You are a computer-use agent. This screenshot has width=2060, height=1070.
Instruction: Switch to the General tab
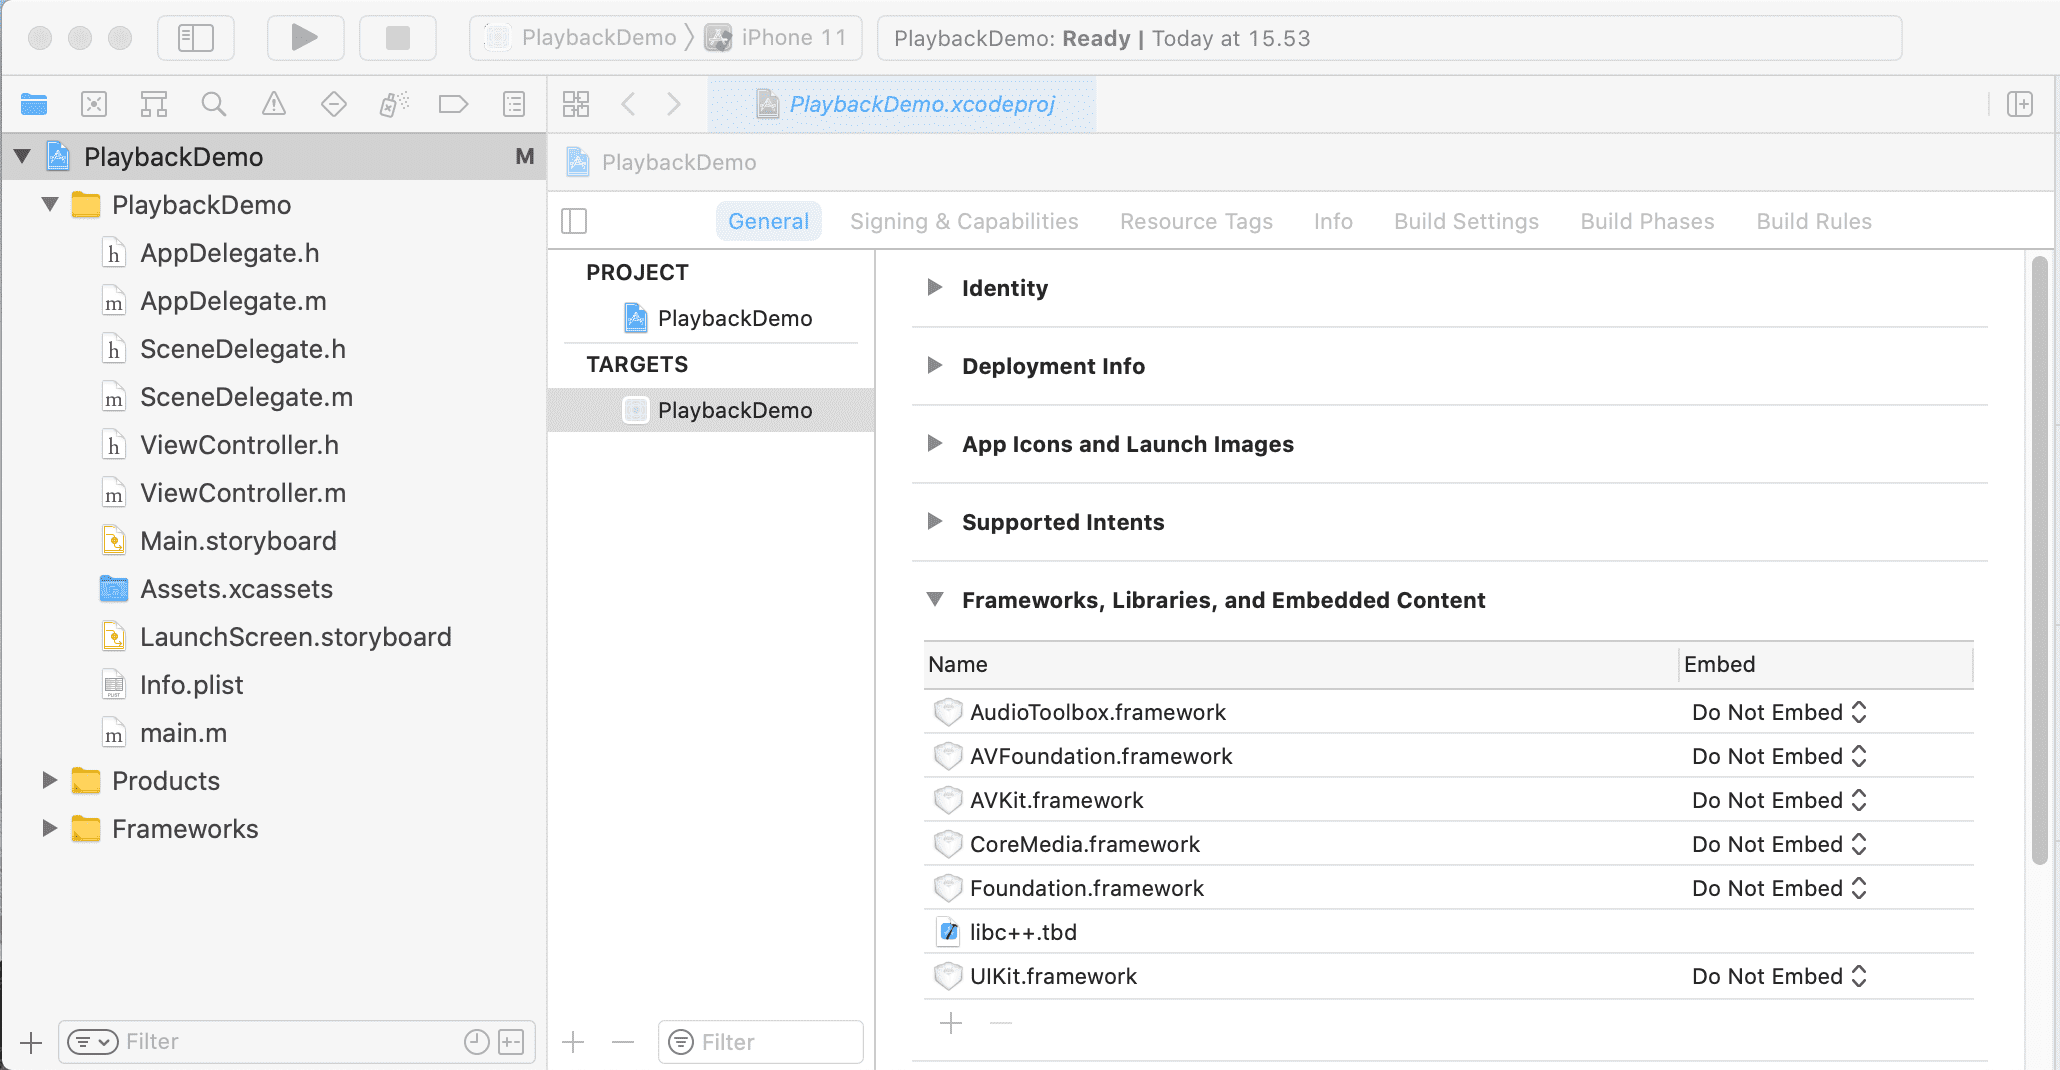768,221
